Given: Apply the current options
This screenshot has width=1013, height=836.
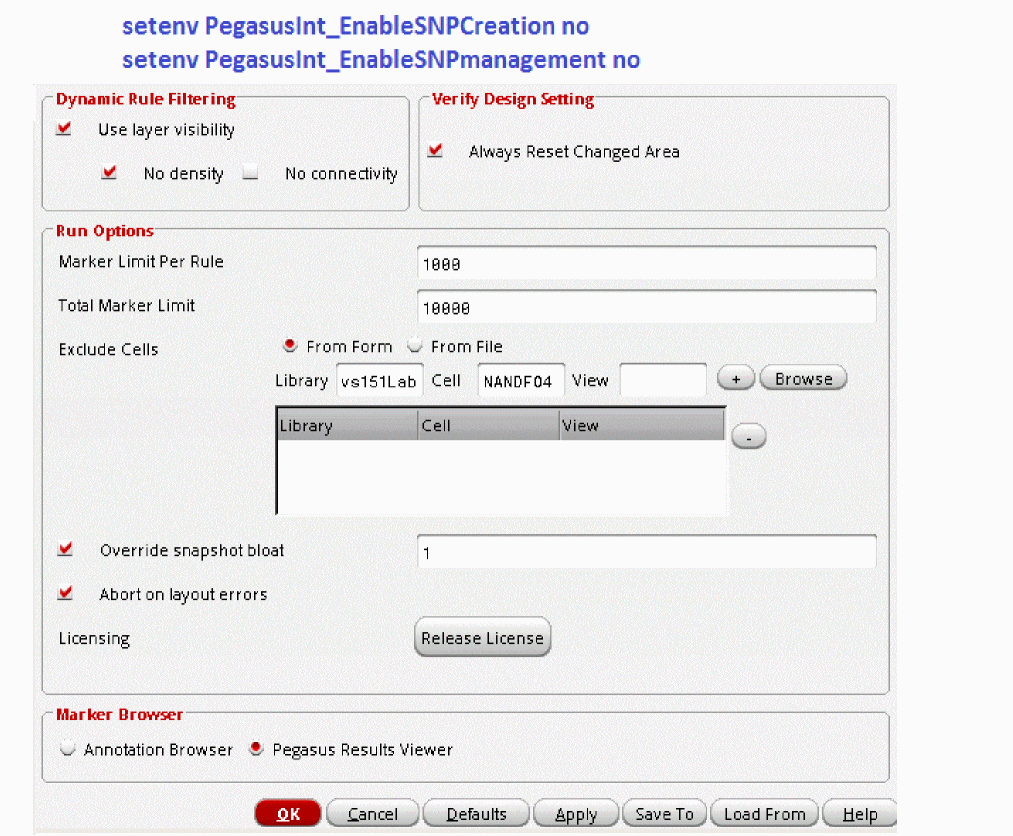Looking at the screenshot, I should click(576, 813).
